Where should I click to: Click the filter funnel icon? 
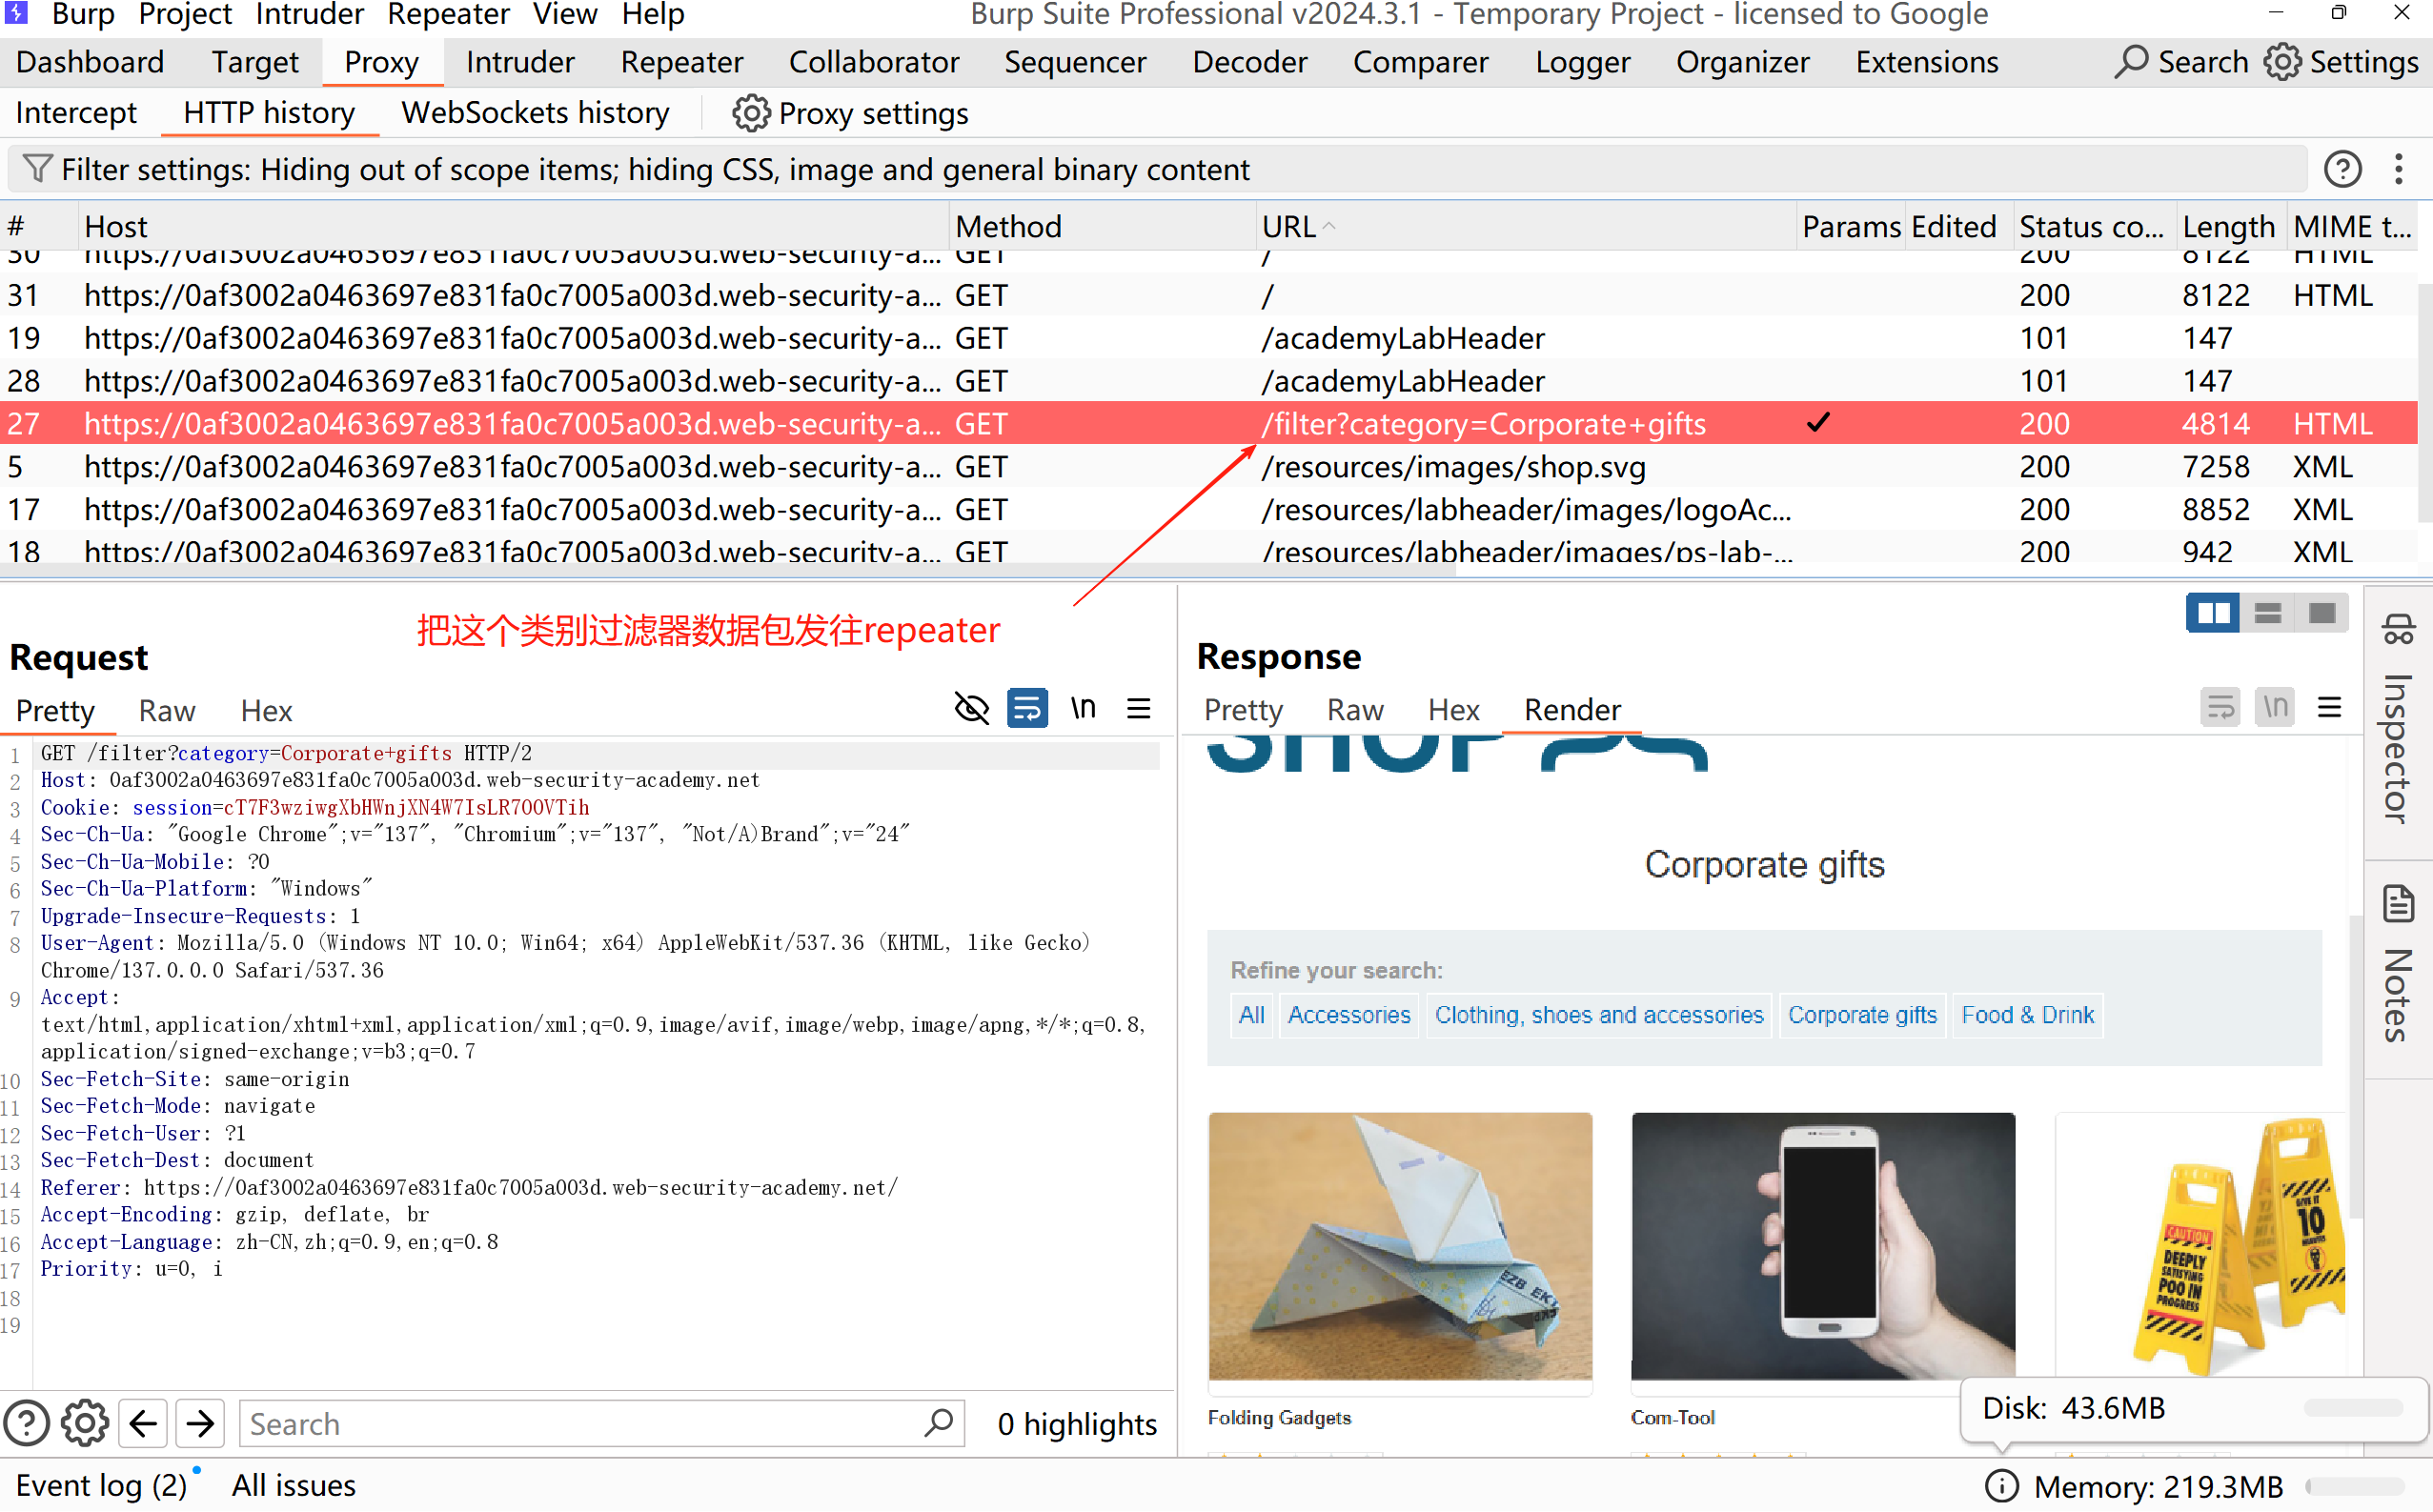[x=37, y=169]
